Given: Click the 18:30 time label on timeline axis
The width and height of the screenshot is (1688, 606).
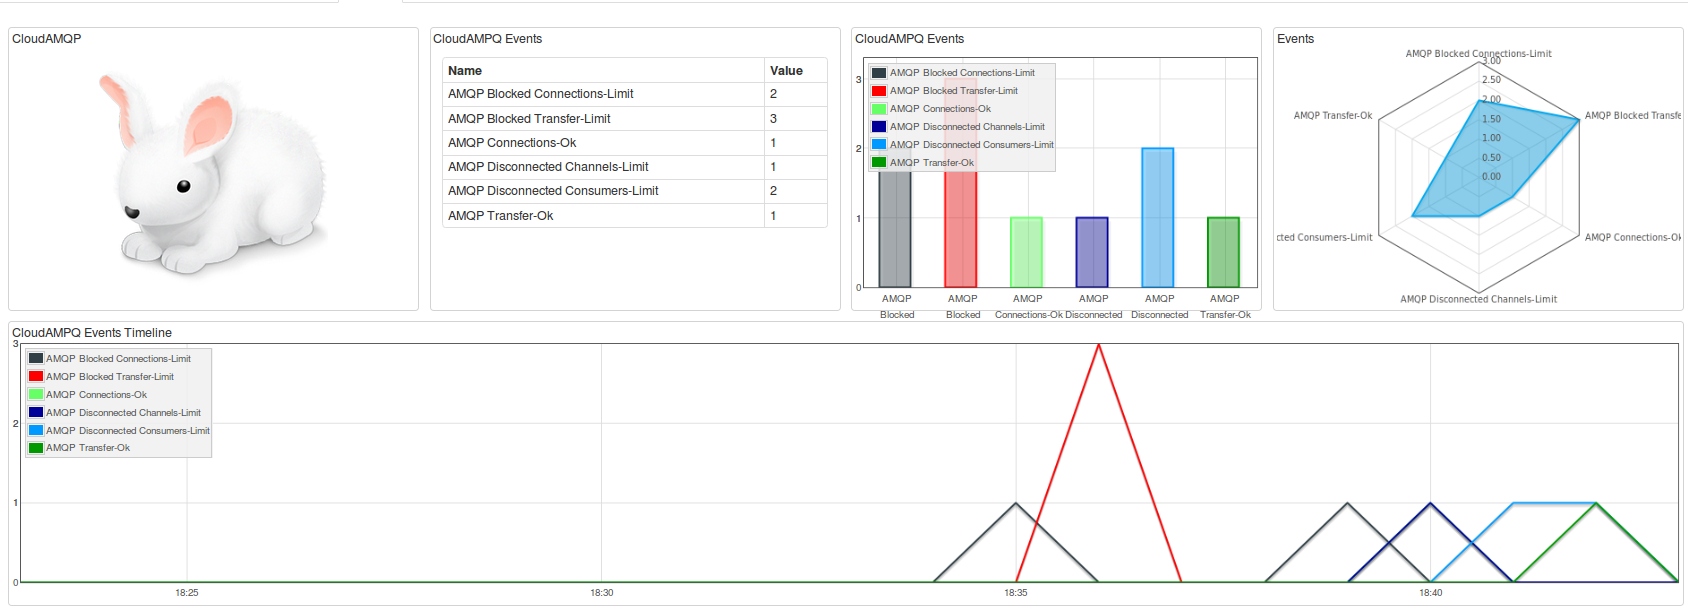Looking at the screenshot, I should pos(601,593).
